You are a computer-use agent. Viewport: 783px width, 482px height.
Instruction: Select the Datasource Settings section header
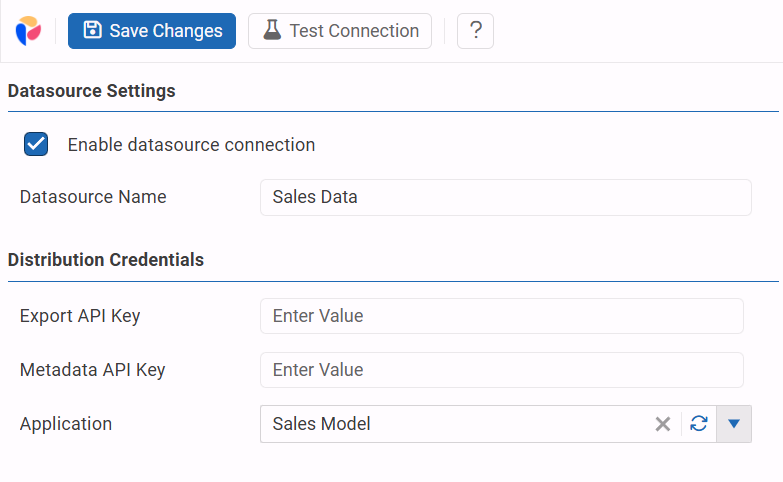pos(92,91)
